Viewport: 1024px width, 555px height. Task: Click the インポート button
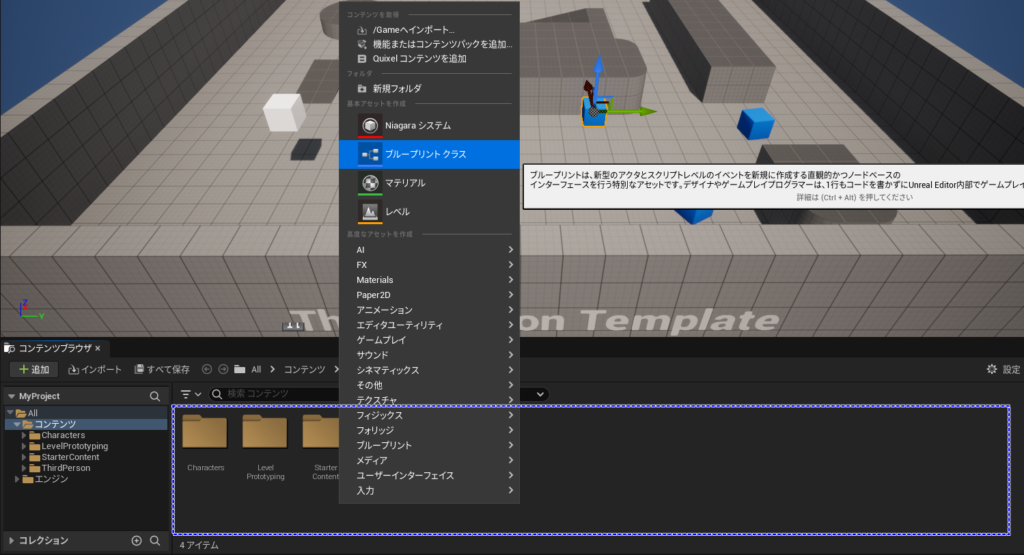[x=95, y=370]
